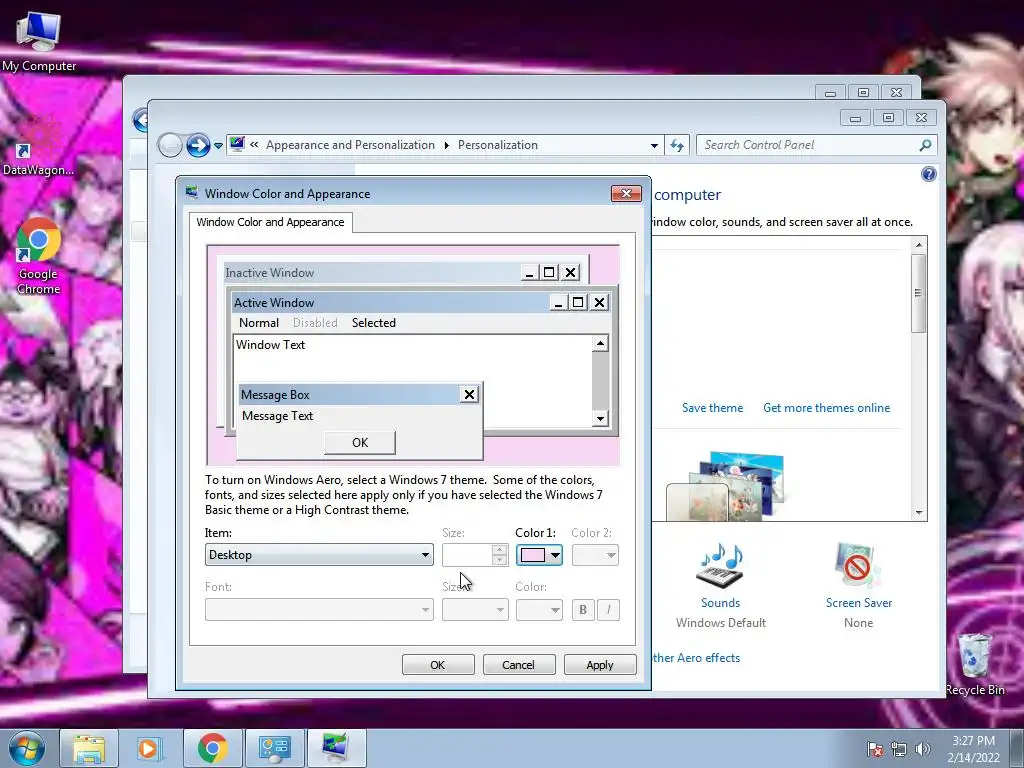Click Selected menu in preview

click(374, 323)
